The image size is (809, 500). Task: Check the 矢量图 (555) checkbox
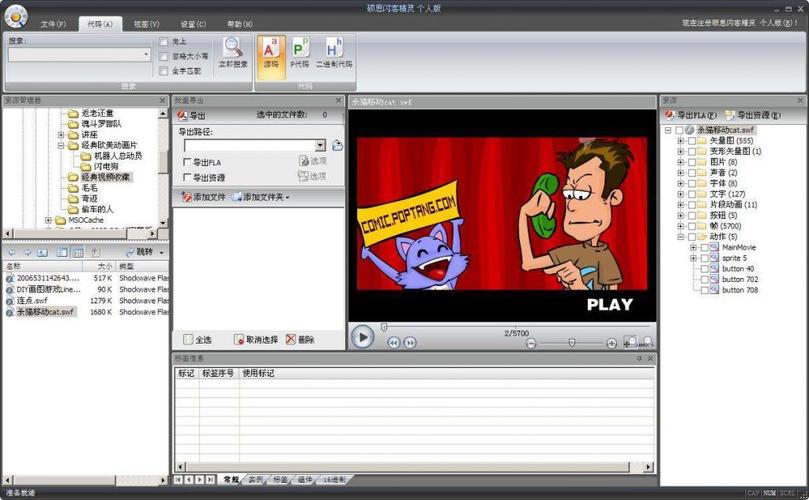click(692, 141)
